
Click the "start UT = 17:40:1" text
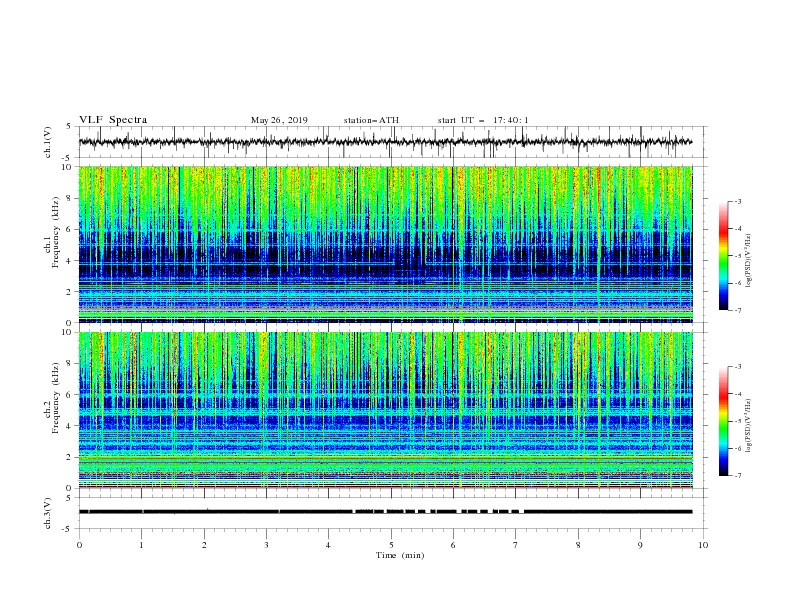(483, 120)
